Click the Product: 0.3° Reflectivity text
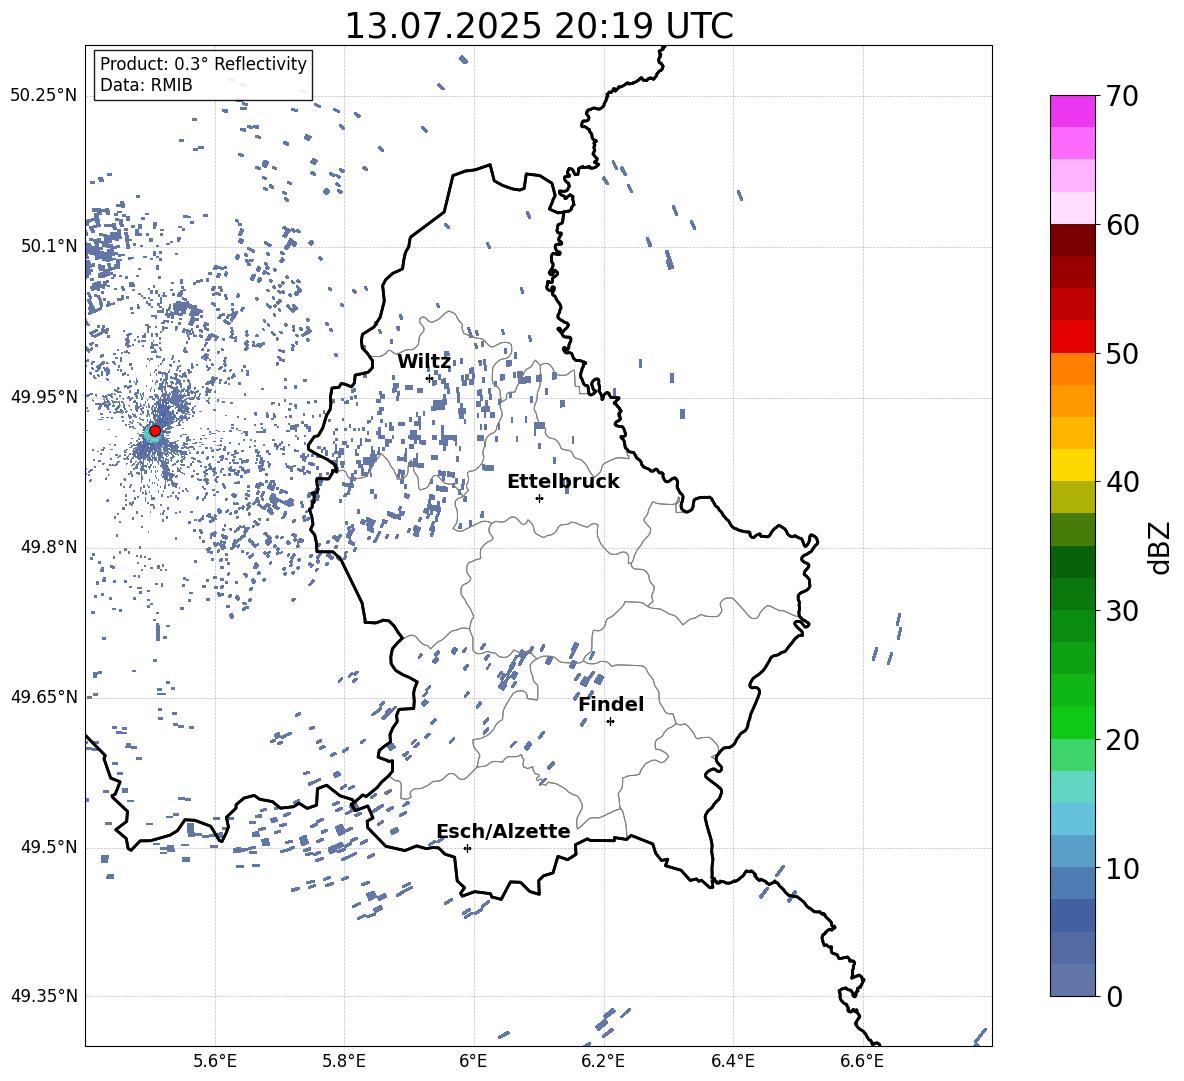 tap(203, 64)
